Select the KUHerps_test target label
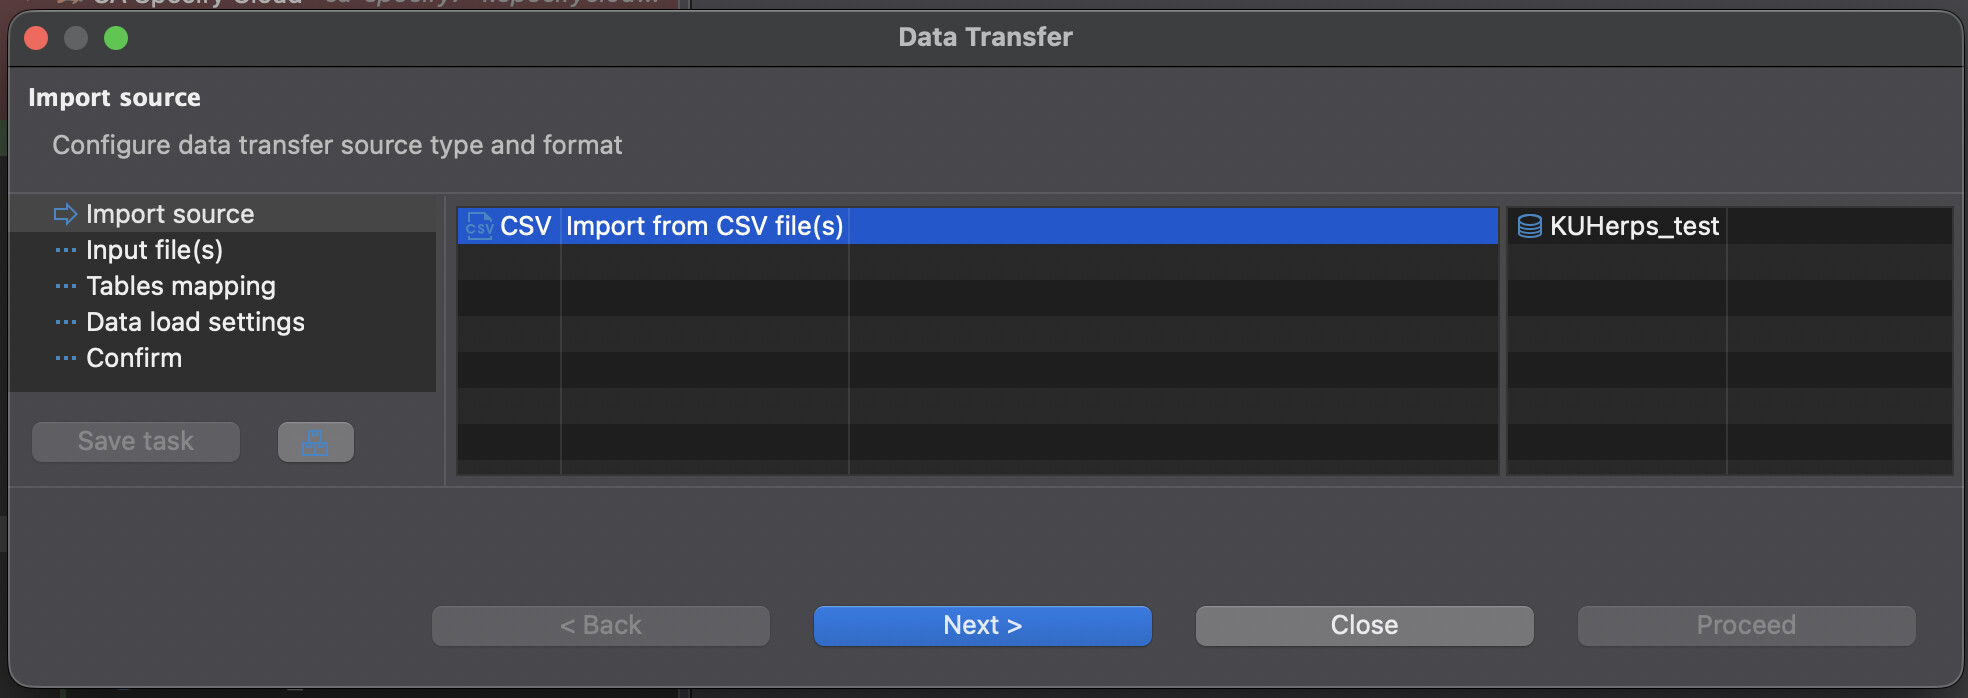The image size is (1968, 698). [1634, 226]
